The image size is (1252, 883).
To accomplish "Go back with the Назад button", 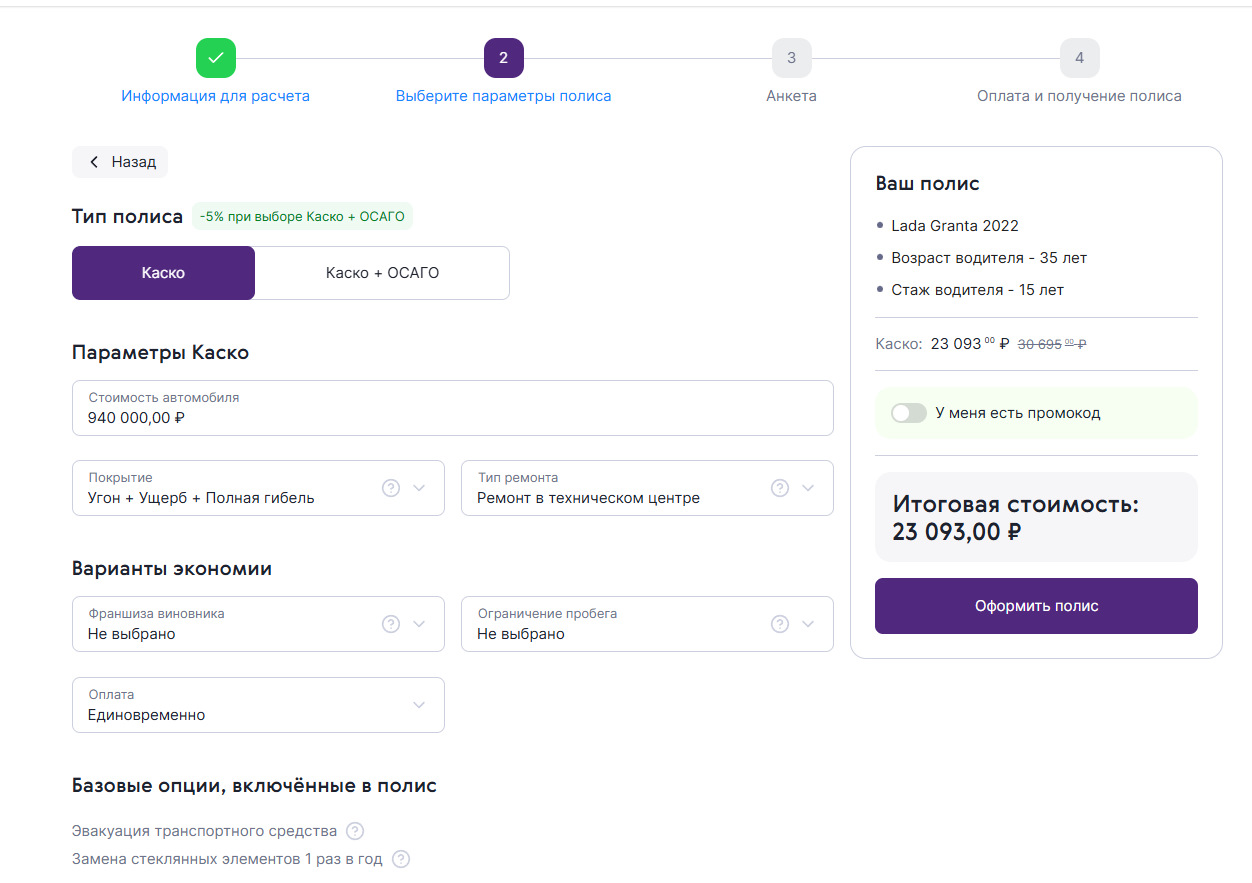I will pyautogui.click(x=120, y=162).
